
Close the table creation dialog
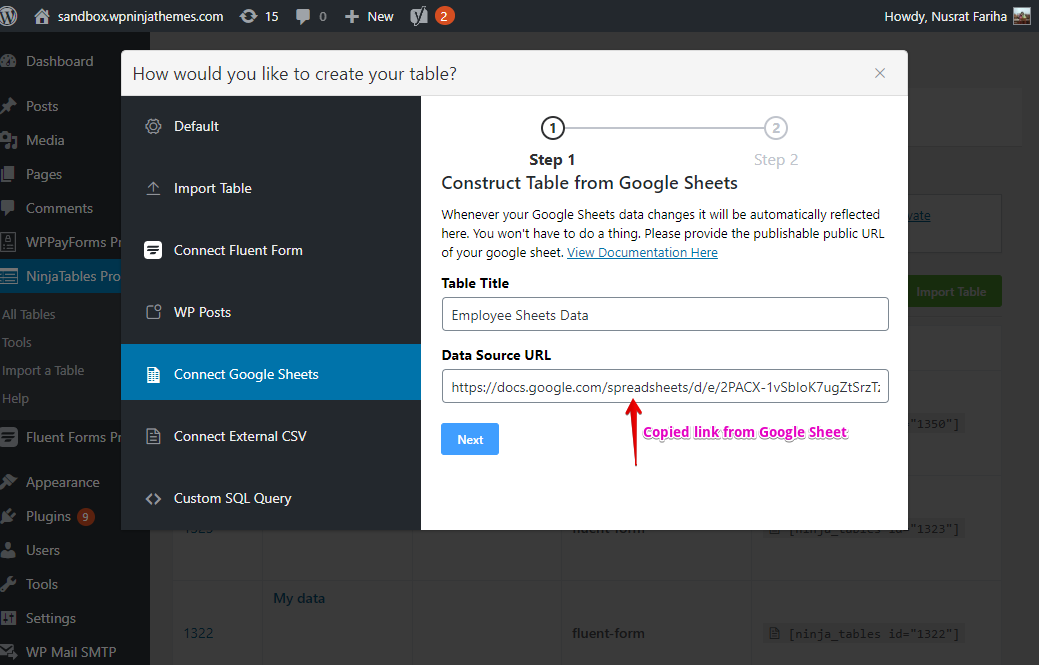880,74
